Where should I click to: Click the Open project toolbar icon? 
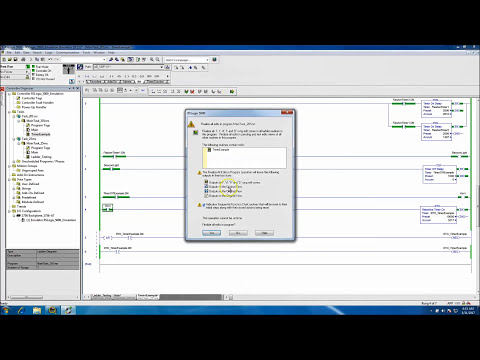tap(10, 59)
